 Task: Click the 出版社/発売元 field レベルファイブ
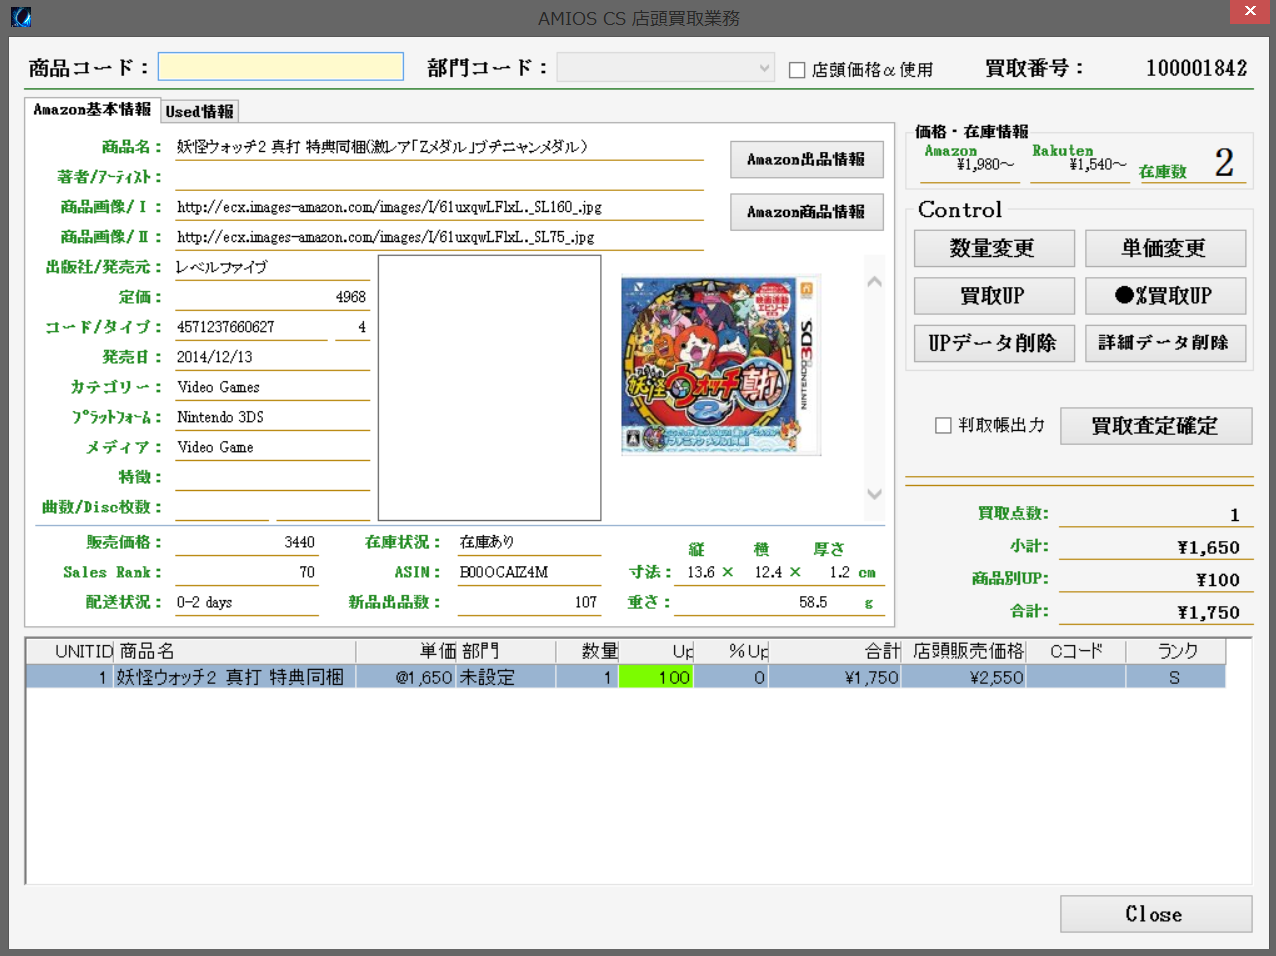point(272,267)
